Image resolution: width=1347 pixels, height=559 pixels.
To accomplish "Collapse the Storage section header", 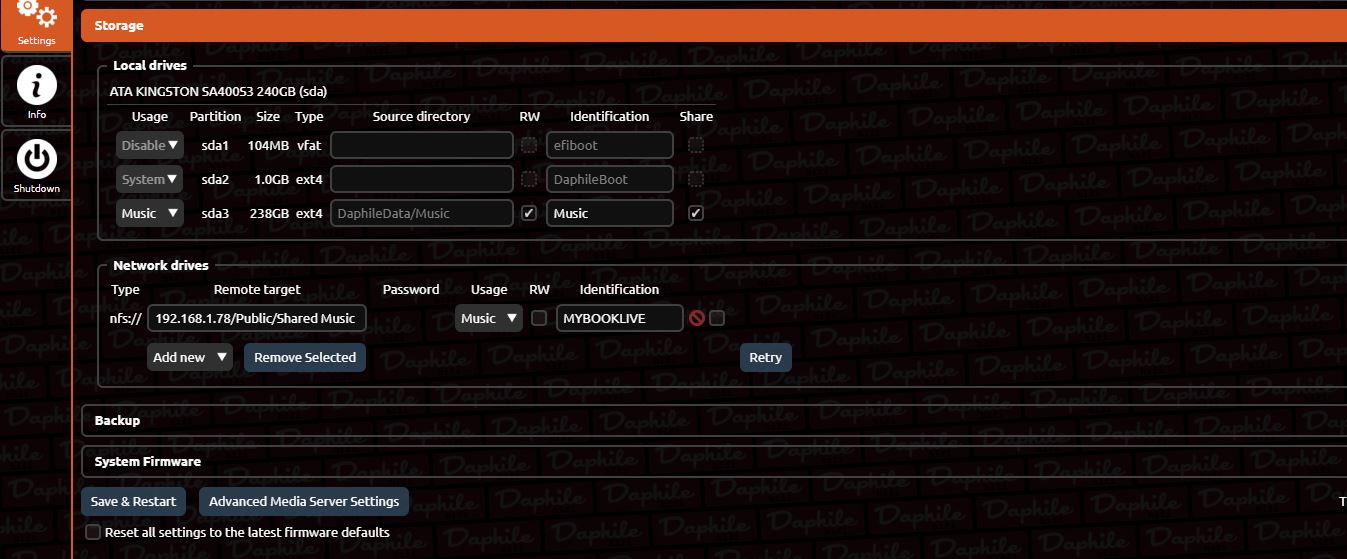I will 119,26.
